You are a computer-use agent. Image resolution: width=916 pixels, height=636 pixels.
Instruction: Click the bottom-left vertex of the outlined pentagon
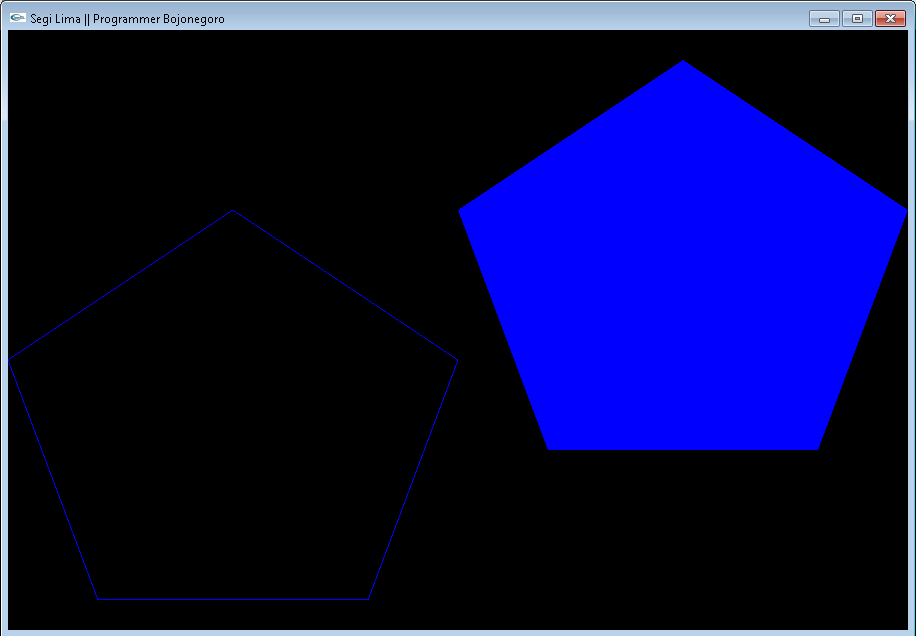pos(96,596)
